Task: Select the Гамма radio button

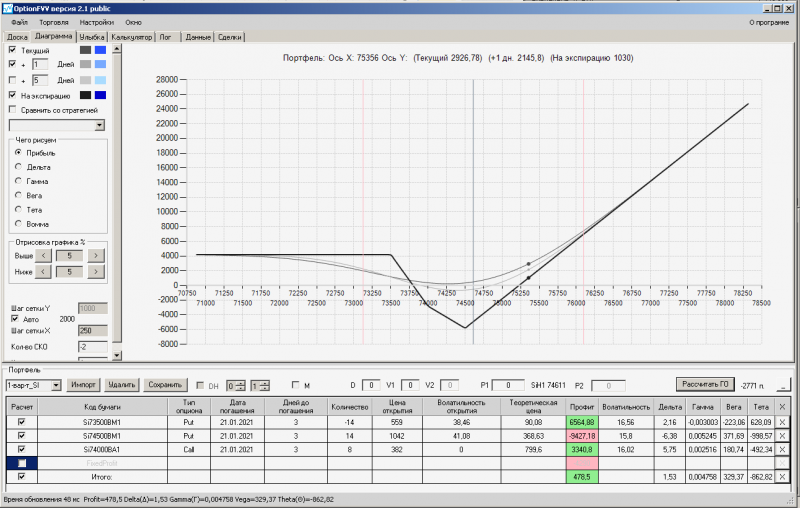Action: (x=18, y=181)
